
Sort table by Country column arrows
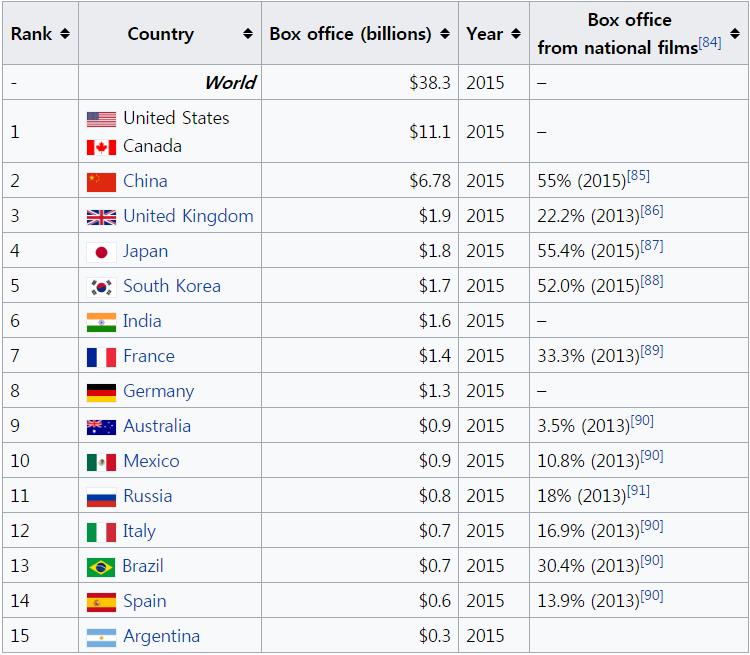pyautogui.click(x=248, y=34)
